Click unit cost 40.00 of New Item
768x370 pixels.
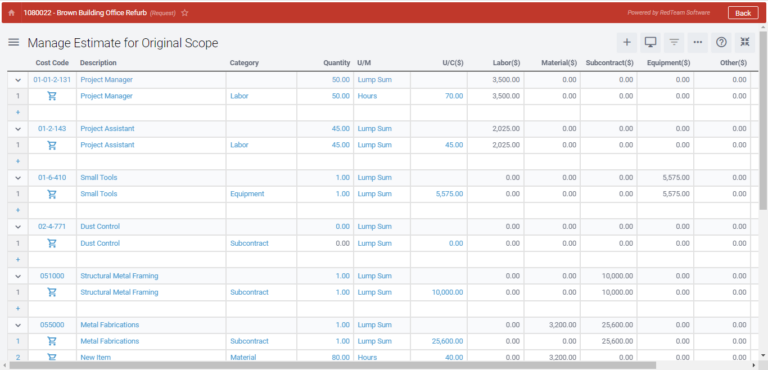(454, 358)
